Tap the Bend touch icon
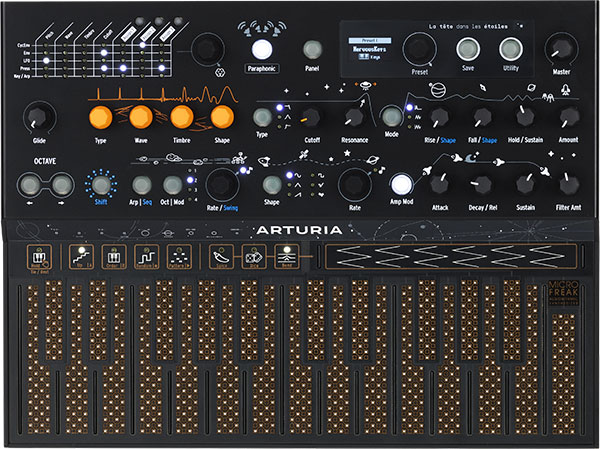This screenshot has width=600, height=449. tap(287, 256)
